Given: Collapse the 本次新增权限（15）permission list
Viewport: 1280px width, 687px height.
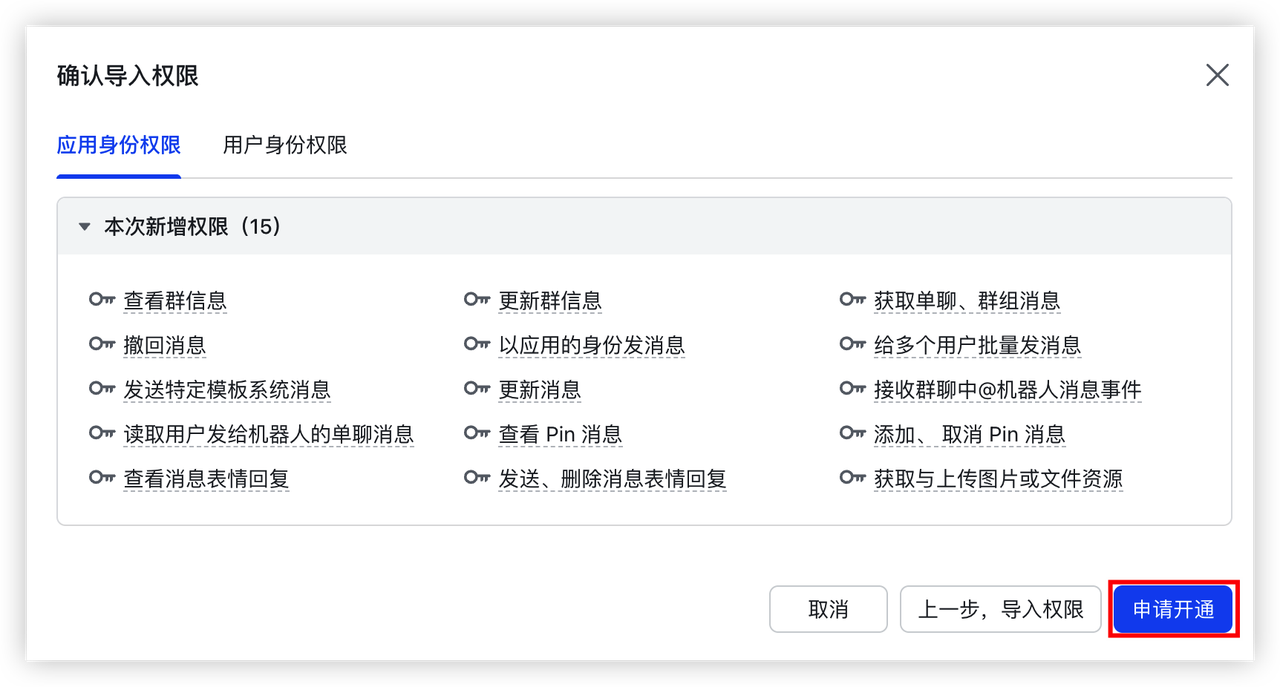Looking at the screenshot, I should click(84, 226).
